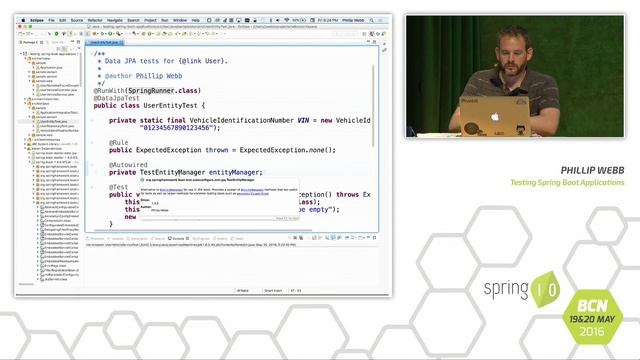Open the Help menu

(196, 20)
